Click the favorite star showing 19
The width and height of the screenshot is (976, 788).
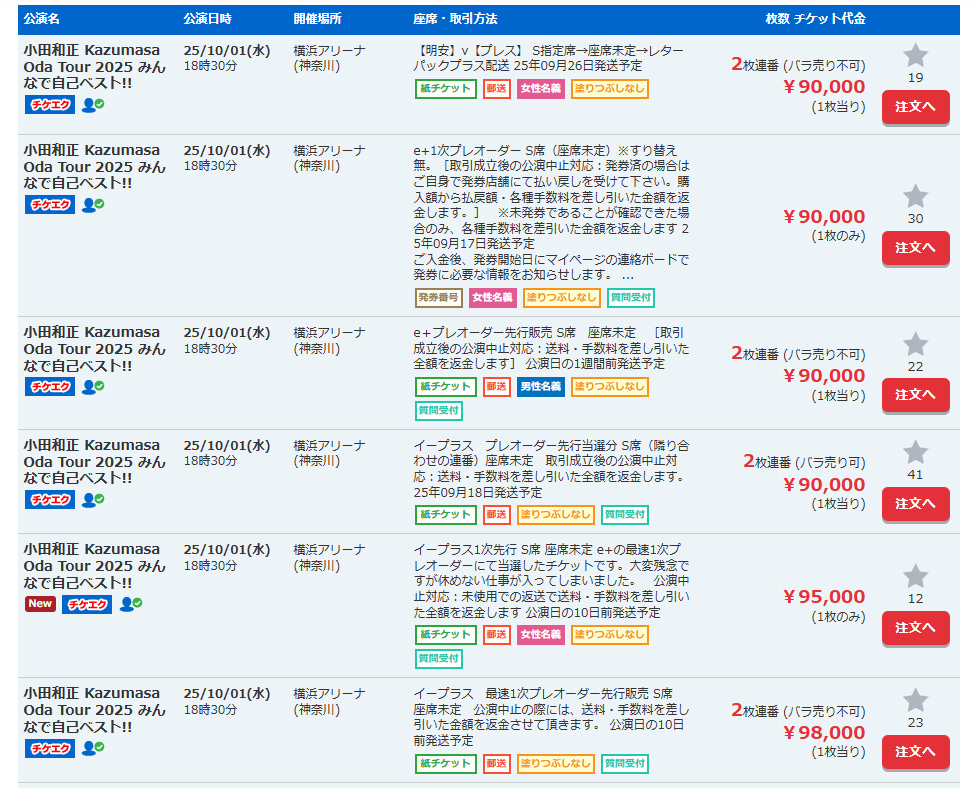pyautogui.click(x=915, y=56)
